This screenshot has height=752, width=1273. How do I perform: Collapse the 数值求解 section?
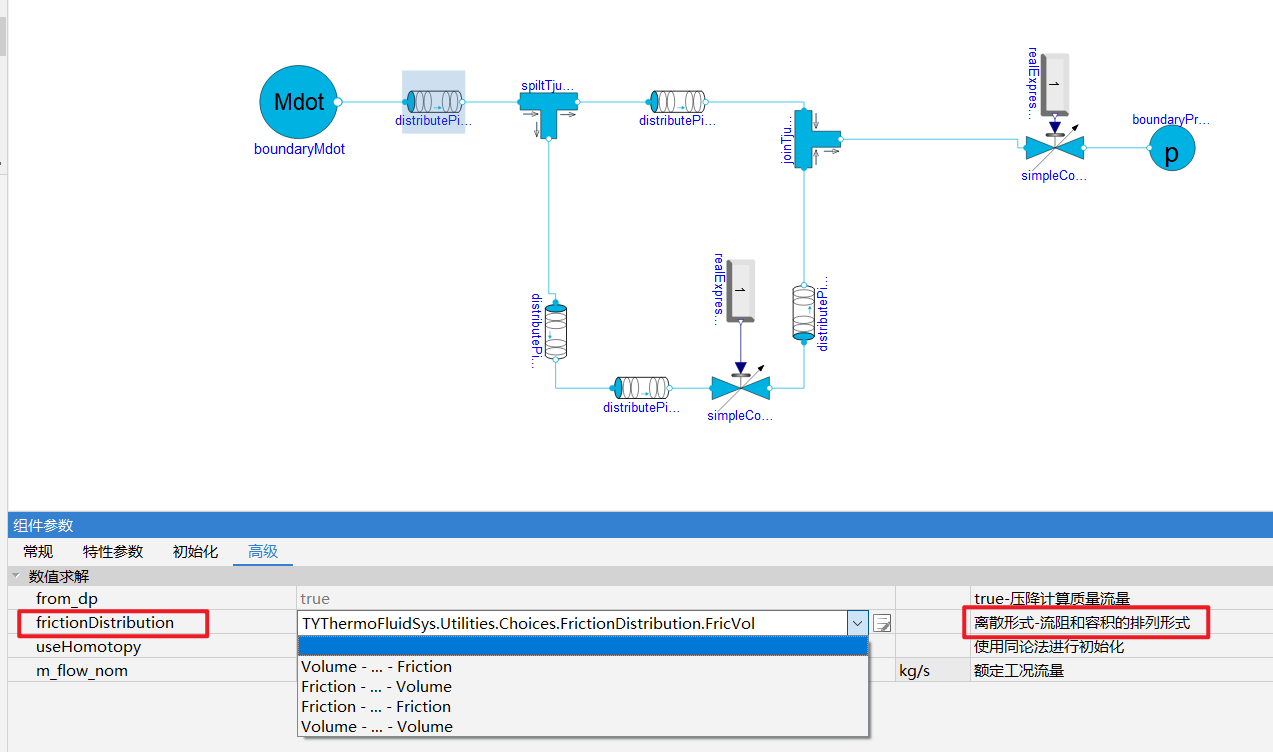[15, 576]
